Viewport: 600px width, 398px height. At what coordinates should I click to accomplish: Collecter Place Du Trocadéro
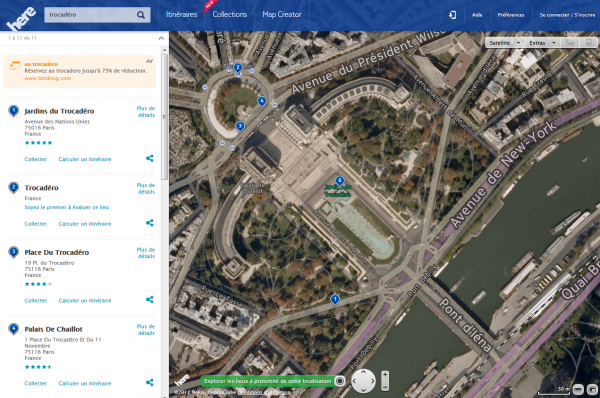36,301
